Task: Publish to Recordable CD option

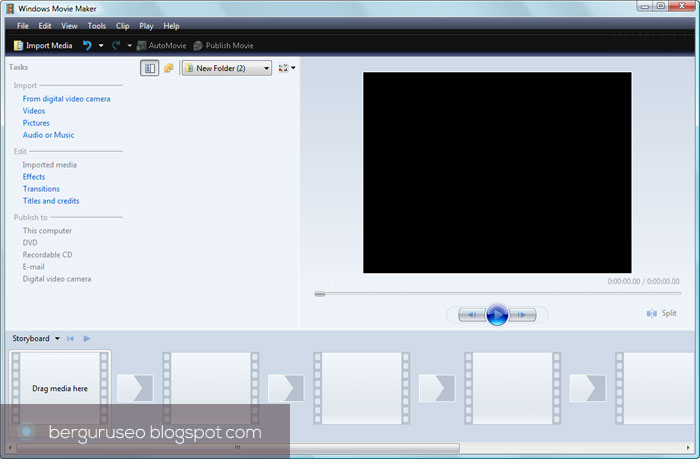Action: click(47, 255)
